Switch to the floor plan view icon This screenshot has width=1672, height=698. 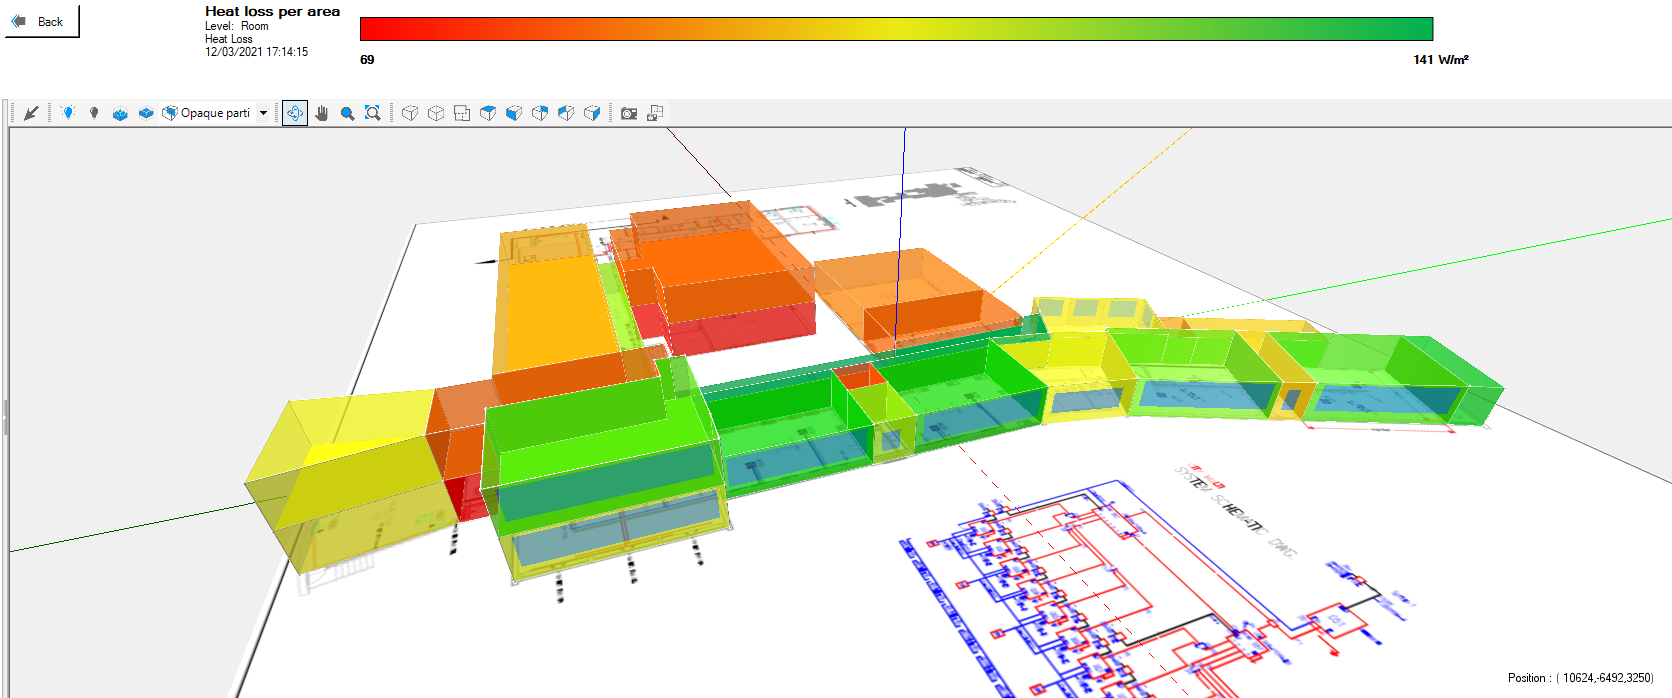[x=462, y=113]
